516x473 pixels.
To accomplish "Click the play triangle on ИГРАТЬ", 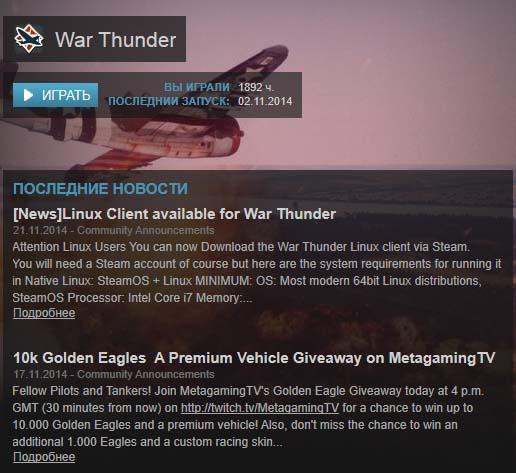I will 28,95.
